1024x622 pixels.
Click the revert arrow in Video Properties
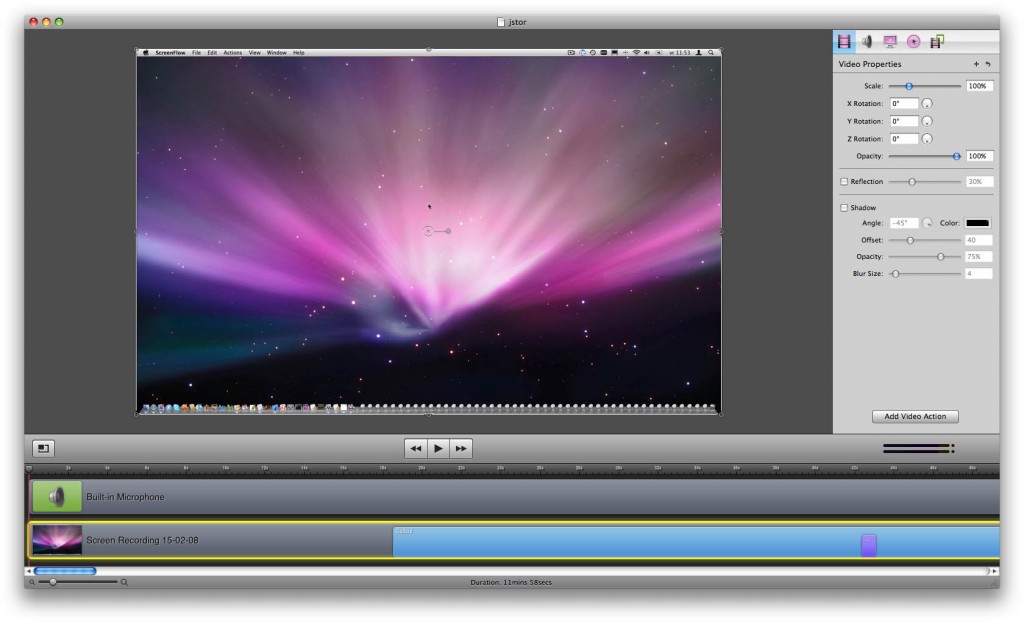click(988, 63)
